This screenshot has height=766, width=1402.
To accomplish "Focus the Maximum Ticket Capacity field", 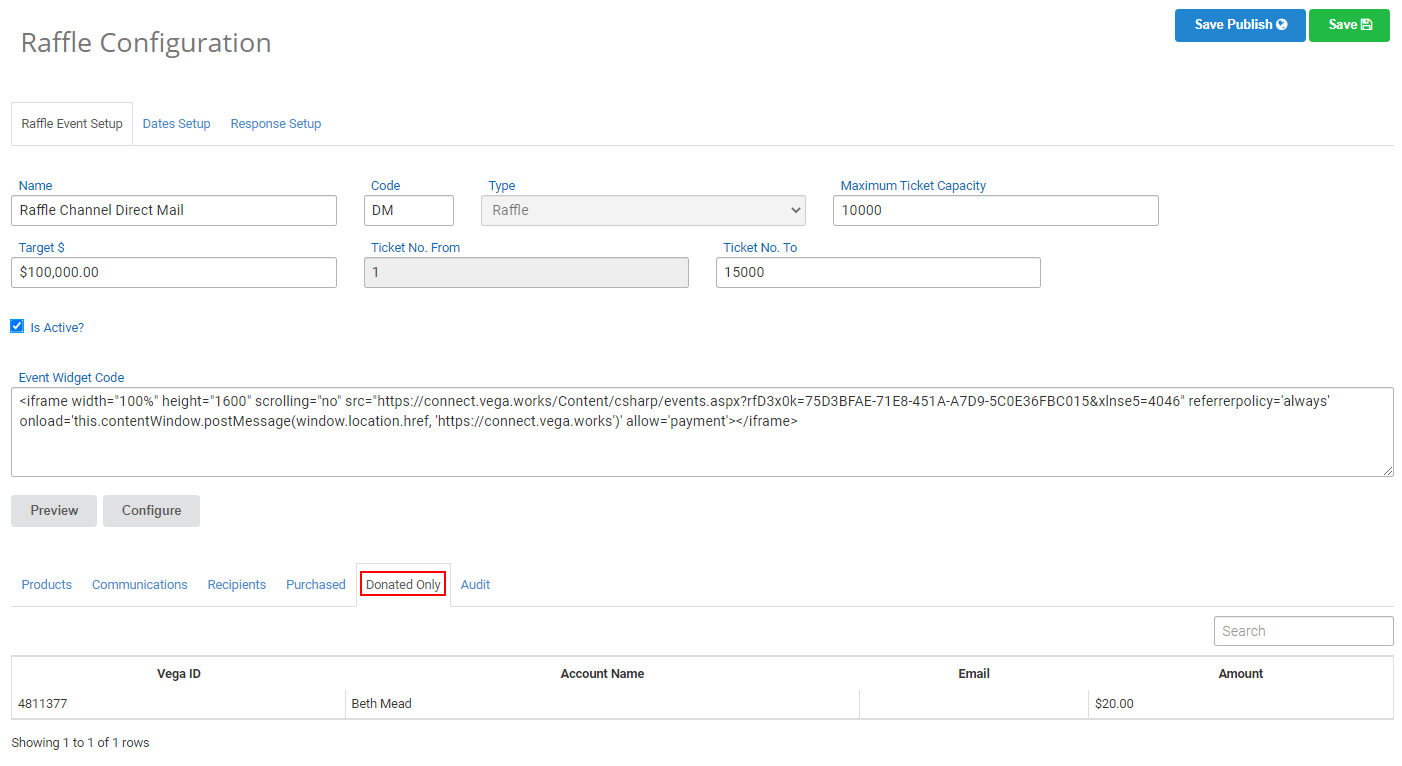I will click(996, 210).
